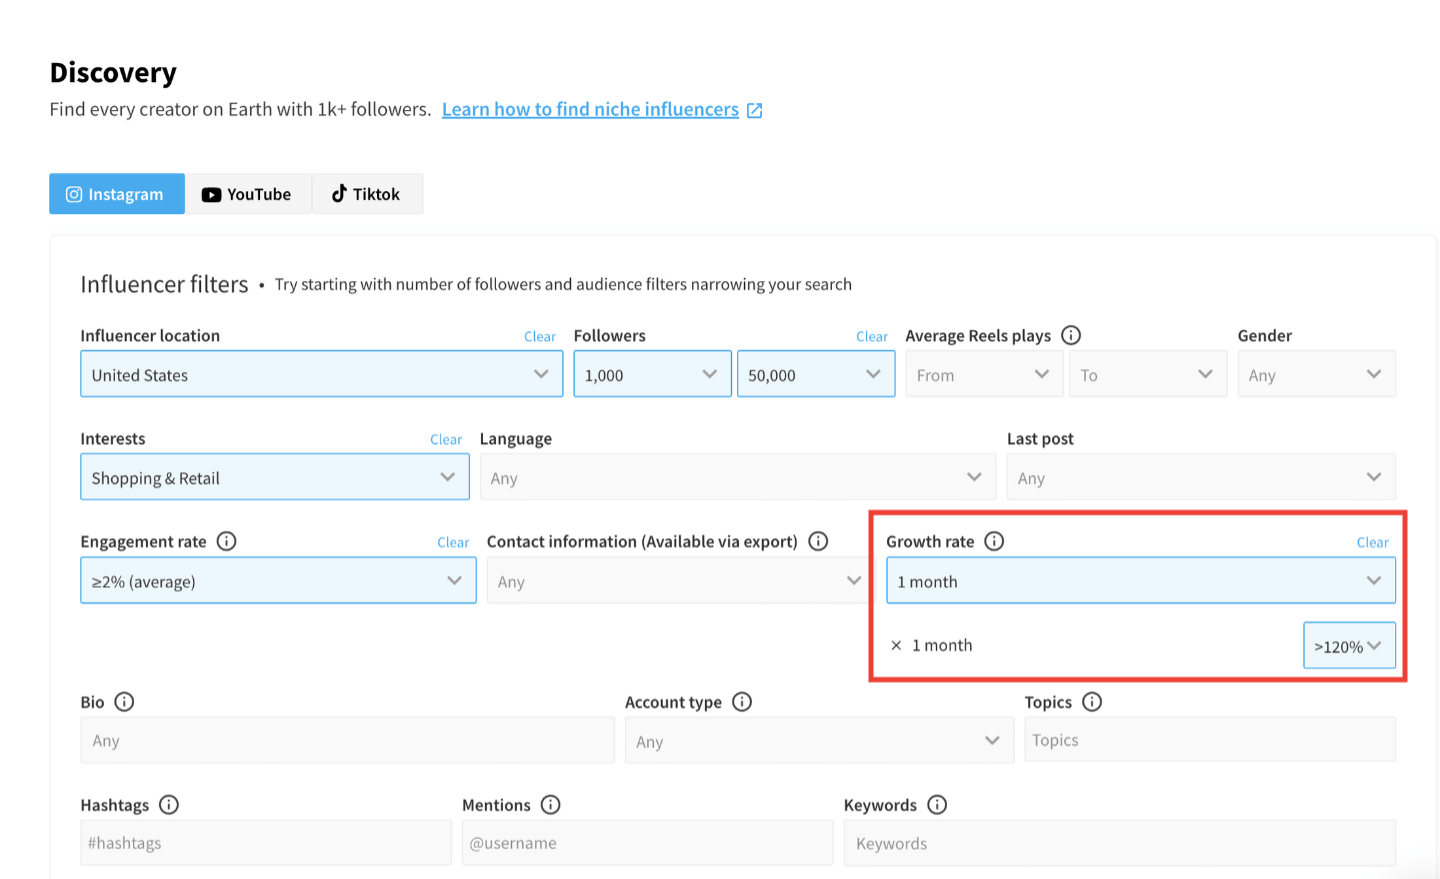Click Account type info icon

tap(742, 702)
